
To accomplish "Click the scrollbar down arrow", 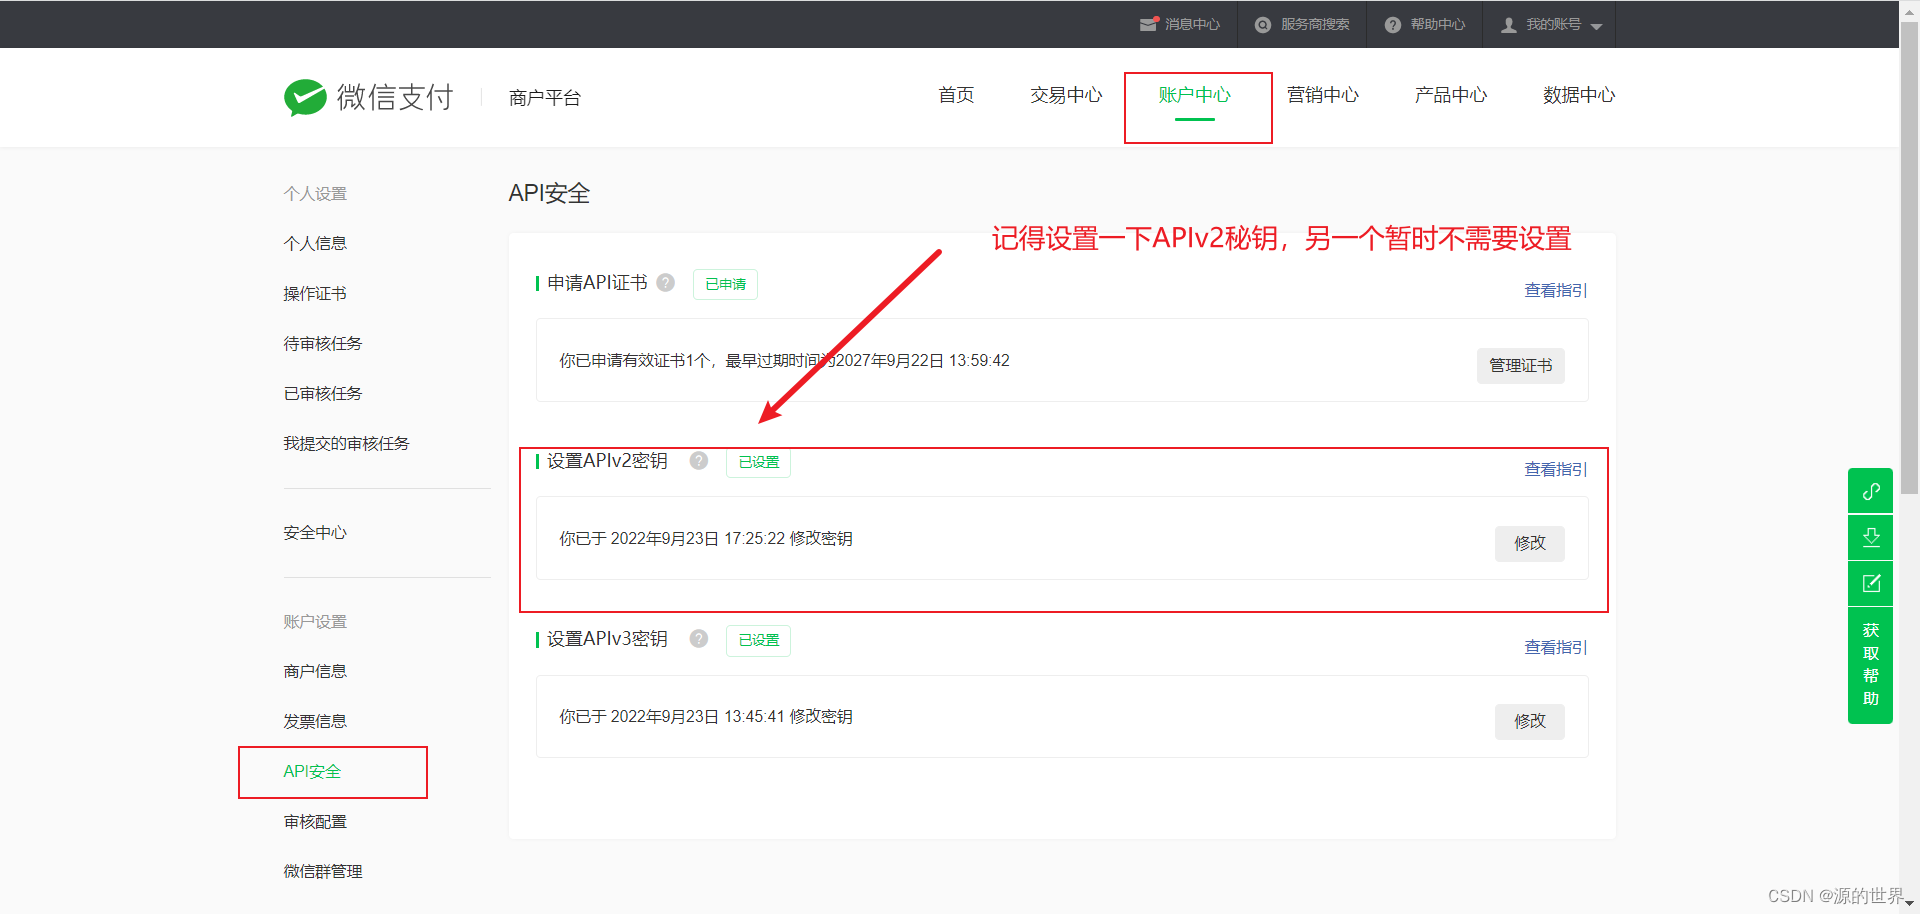I will tap(1909, 903).
